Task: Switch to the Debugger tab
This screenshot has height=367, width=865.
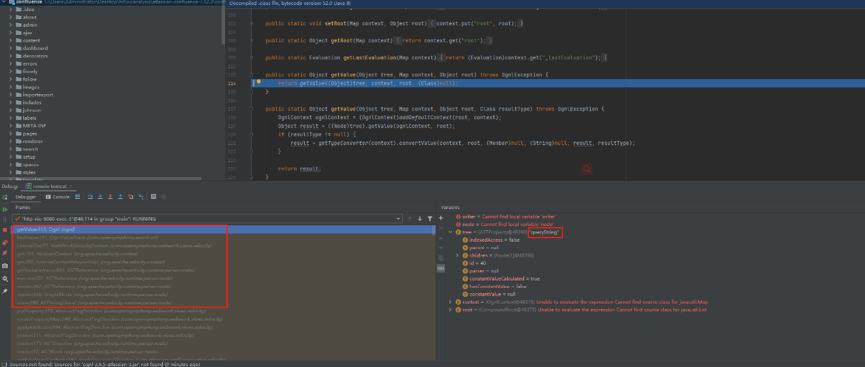Action: click(26, 196)
